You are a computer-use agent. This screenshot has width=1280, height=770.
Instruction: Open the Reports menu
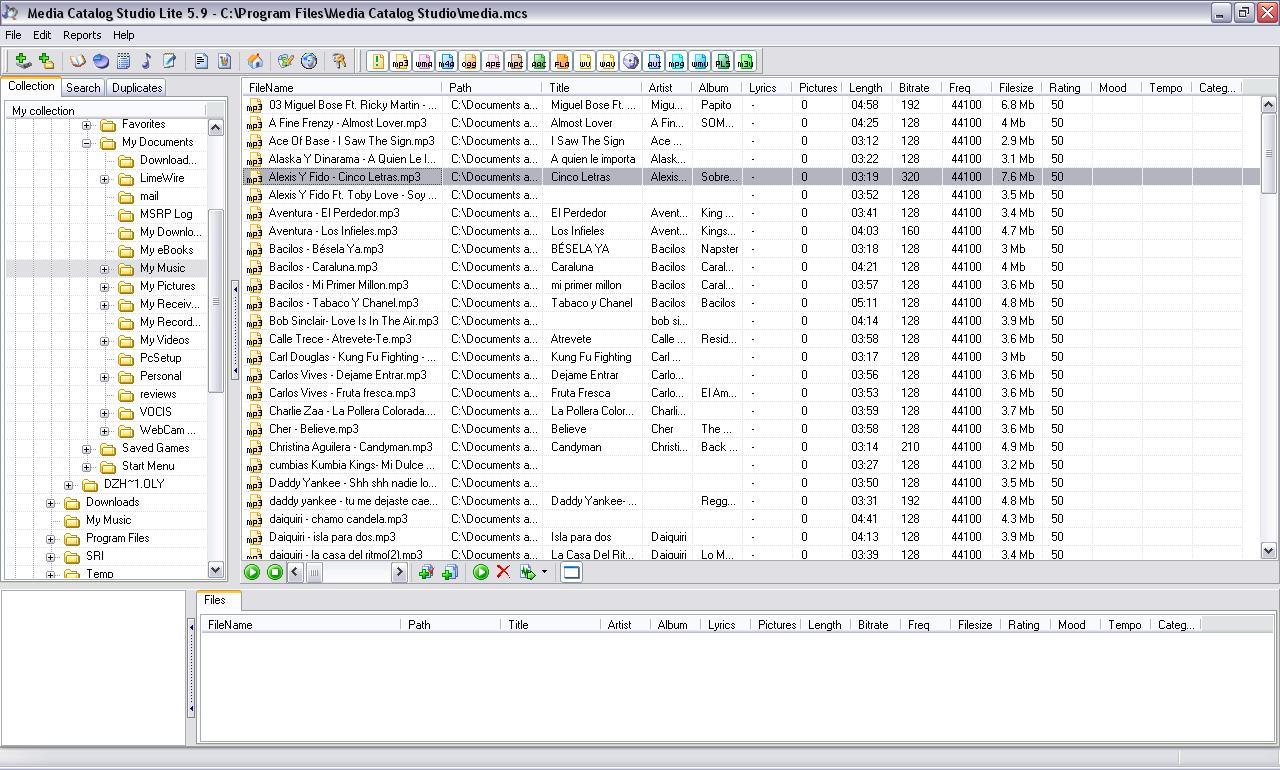point(82,35)
